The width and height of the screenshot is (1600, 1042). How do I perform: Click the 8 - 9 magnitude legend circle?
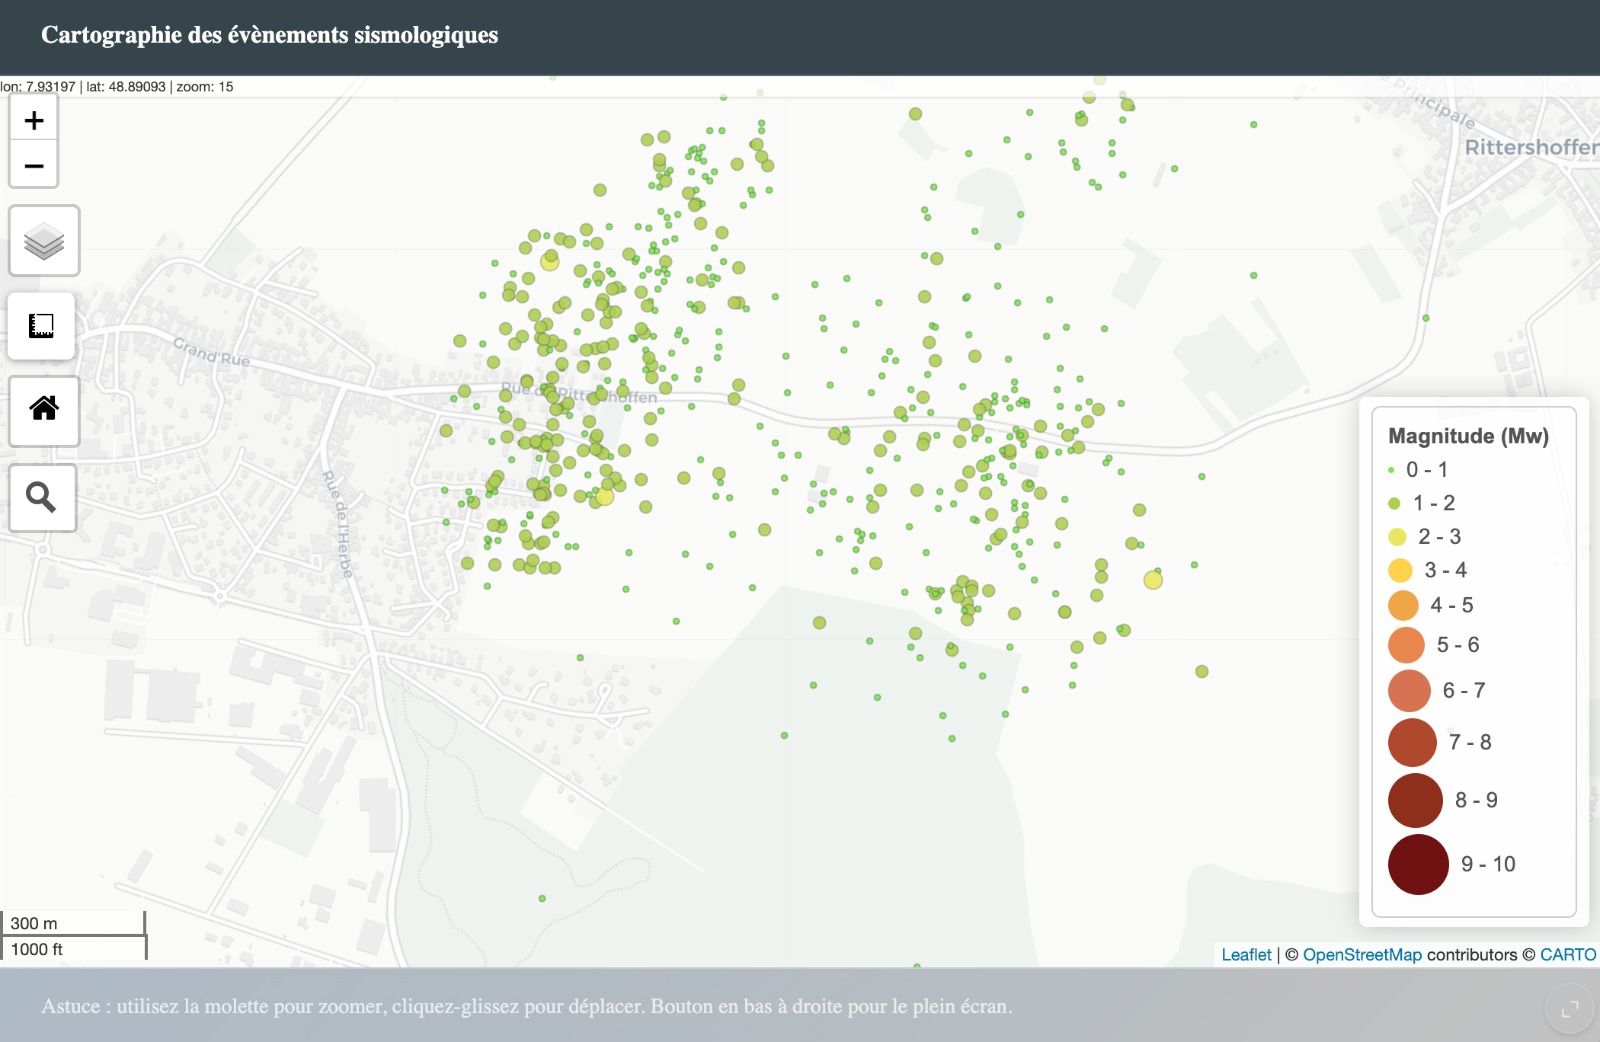click(1415, 800)
